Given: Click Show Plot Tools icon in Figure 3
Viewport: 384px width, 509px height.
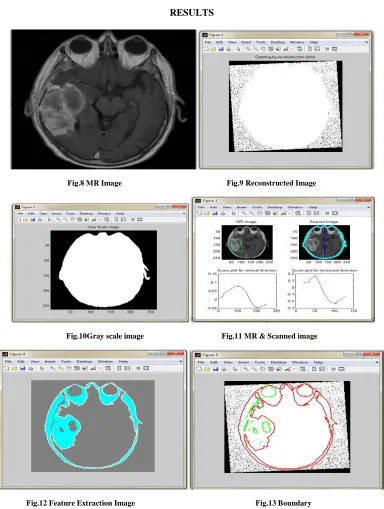Looking at the screenshot, I should click(x=335, y=213).
